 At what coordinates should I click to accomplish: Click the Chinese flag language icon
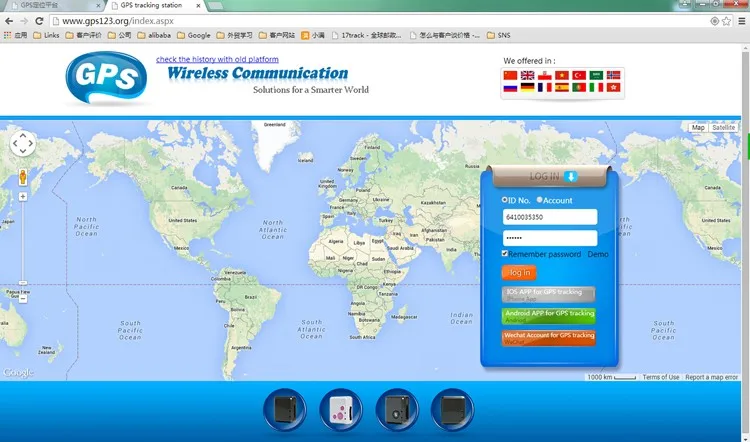point(511,75)
